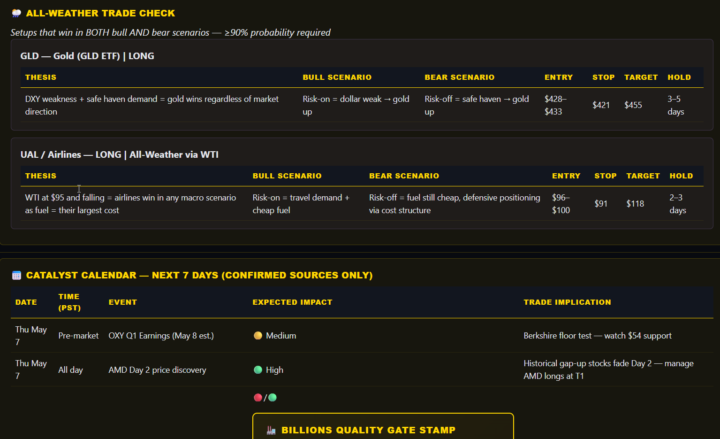Image resolution: width=720 pixels, height=439 pixels.
Task: Click 'Risk-off = safe haven → gold up' cell
Action: pos(477,105)
